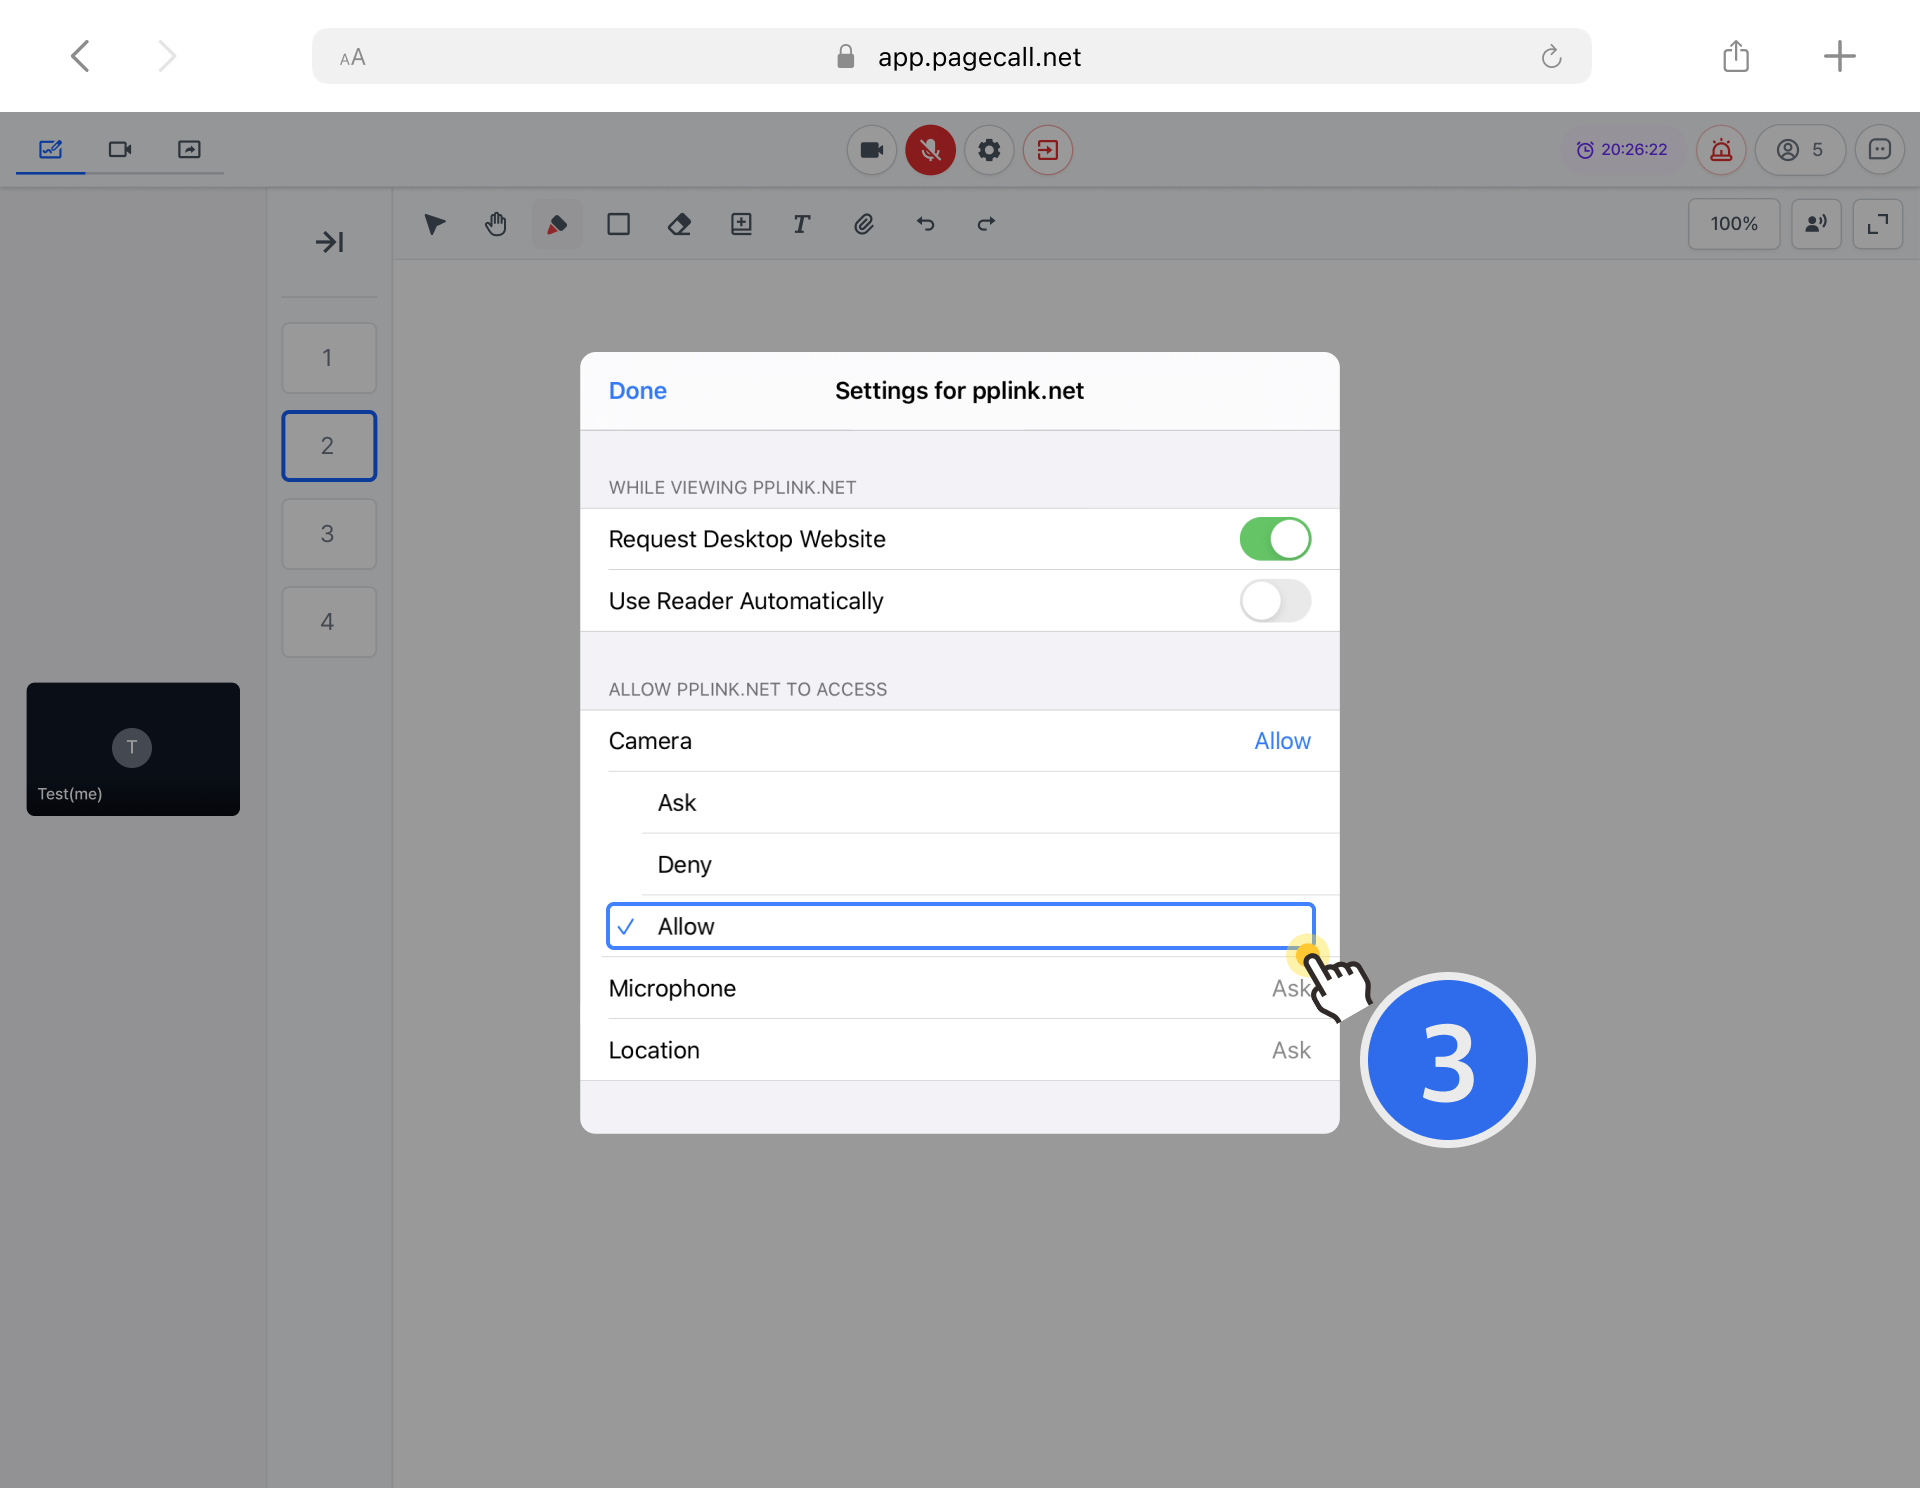Open the 100% zoom control
This screenshot has height=1488, width=1920.
pyautogui.click(x=1734, y=224)
